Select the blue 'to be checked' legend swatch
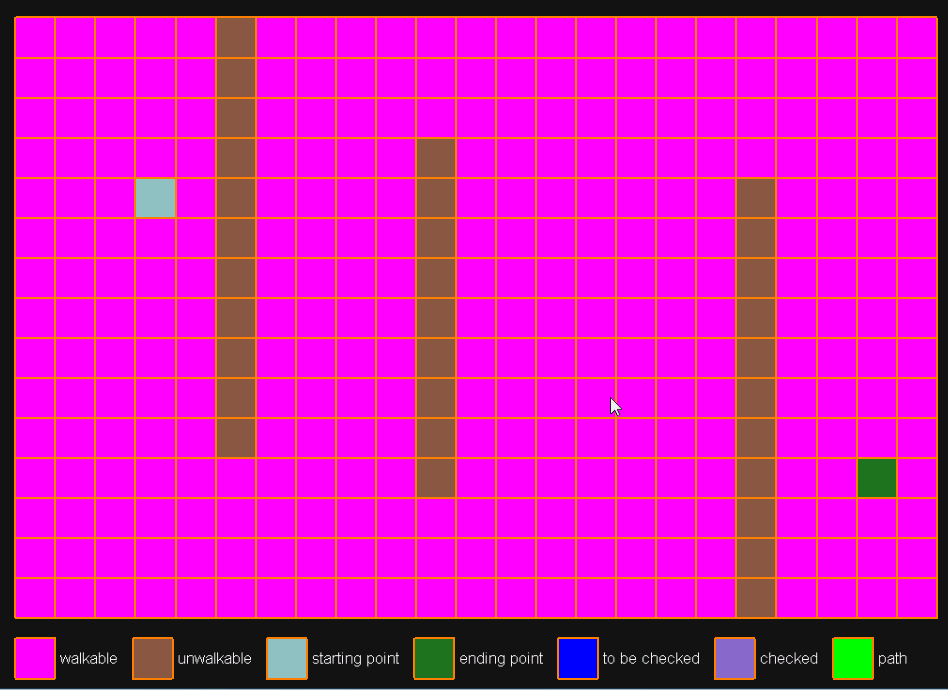This screenshot has width=948, height=690. [578, 658]
